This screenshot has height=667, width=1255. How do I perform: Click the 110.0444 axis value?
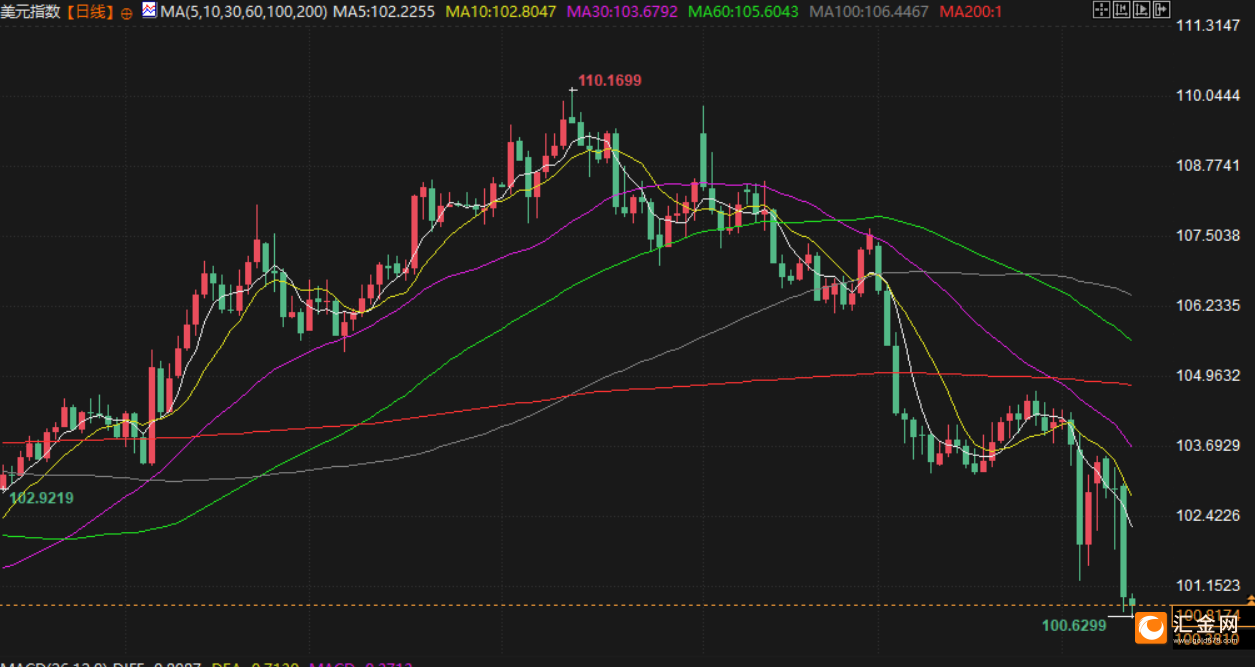[1210, 95]
